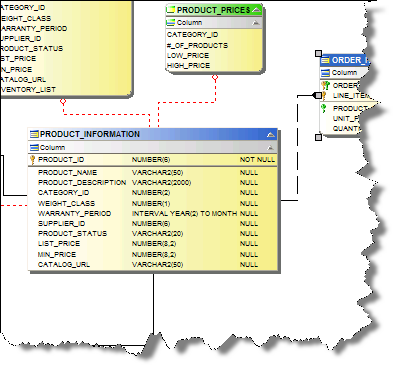The height and width of the screenshot is (365, 393).
Task: Click the Column icon in PRODUCT_PRICES view
Action: pos(171,23)
